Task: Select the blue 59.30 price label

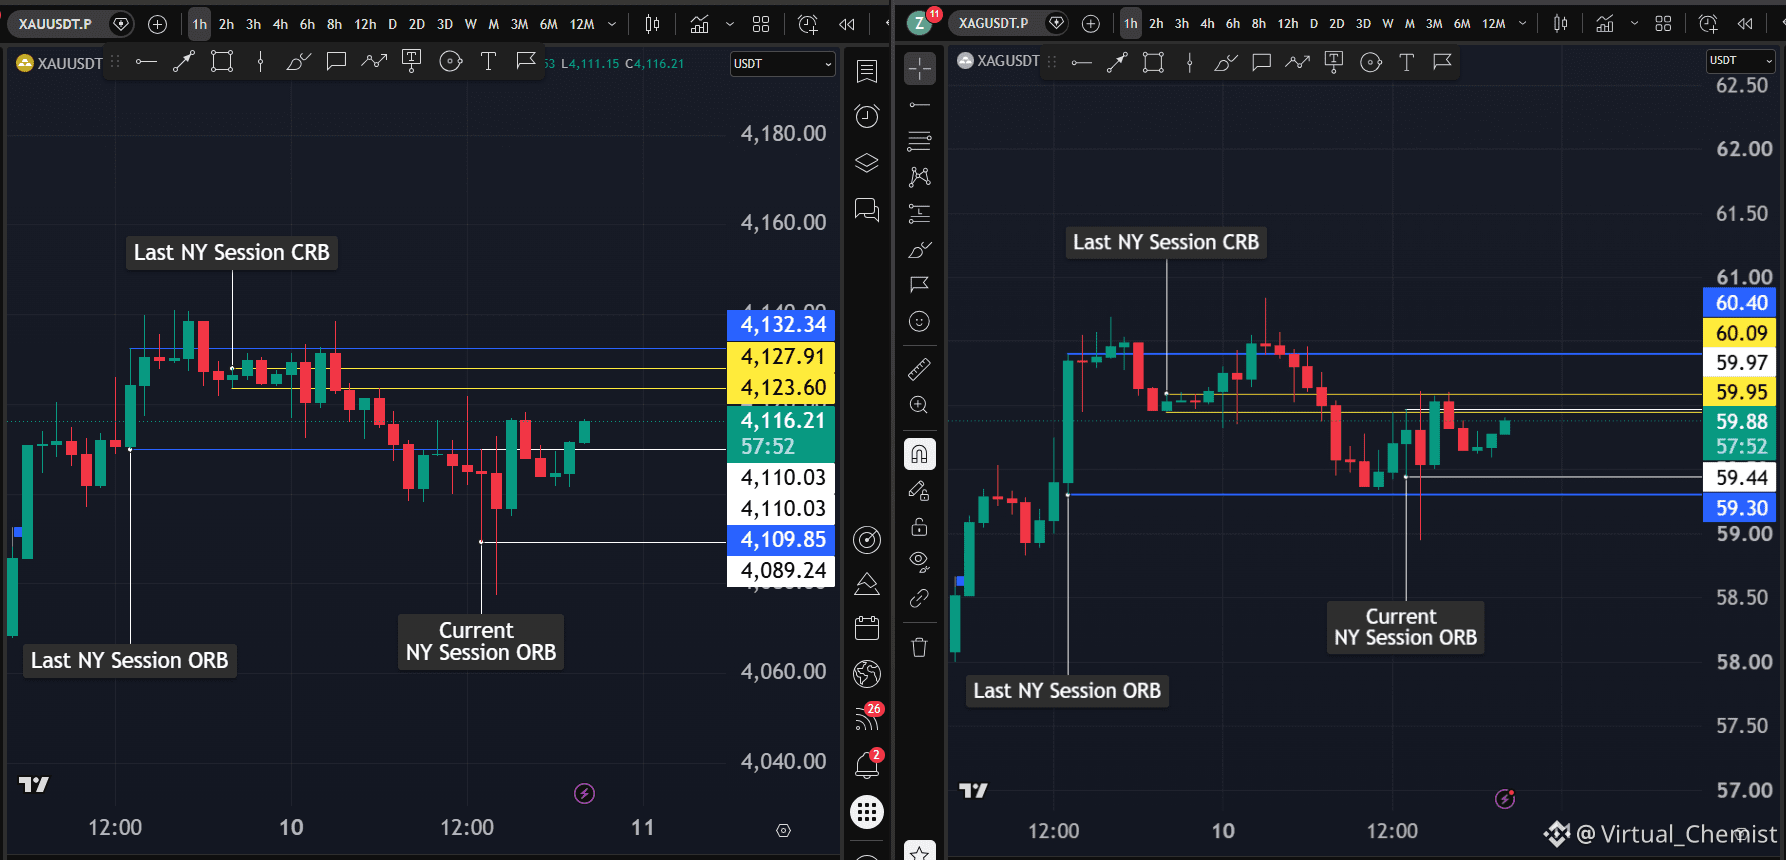Action: click(1739, 508)
